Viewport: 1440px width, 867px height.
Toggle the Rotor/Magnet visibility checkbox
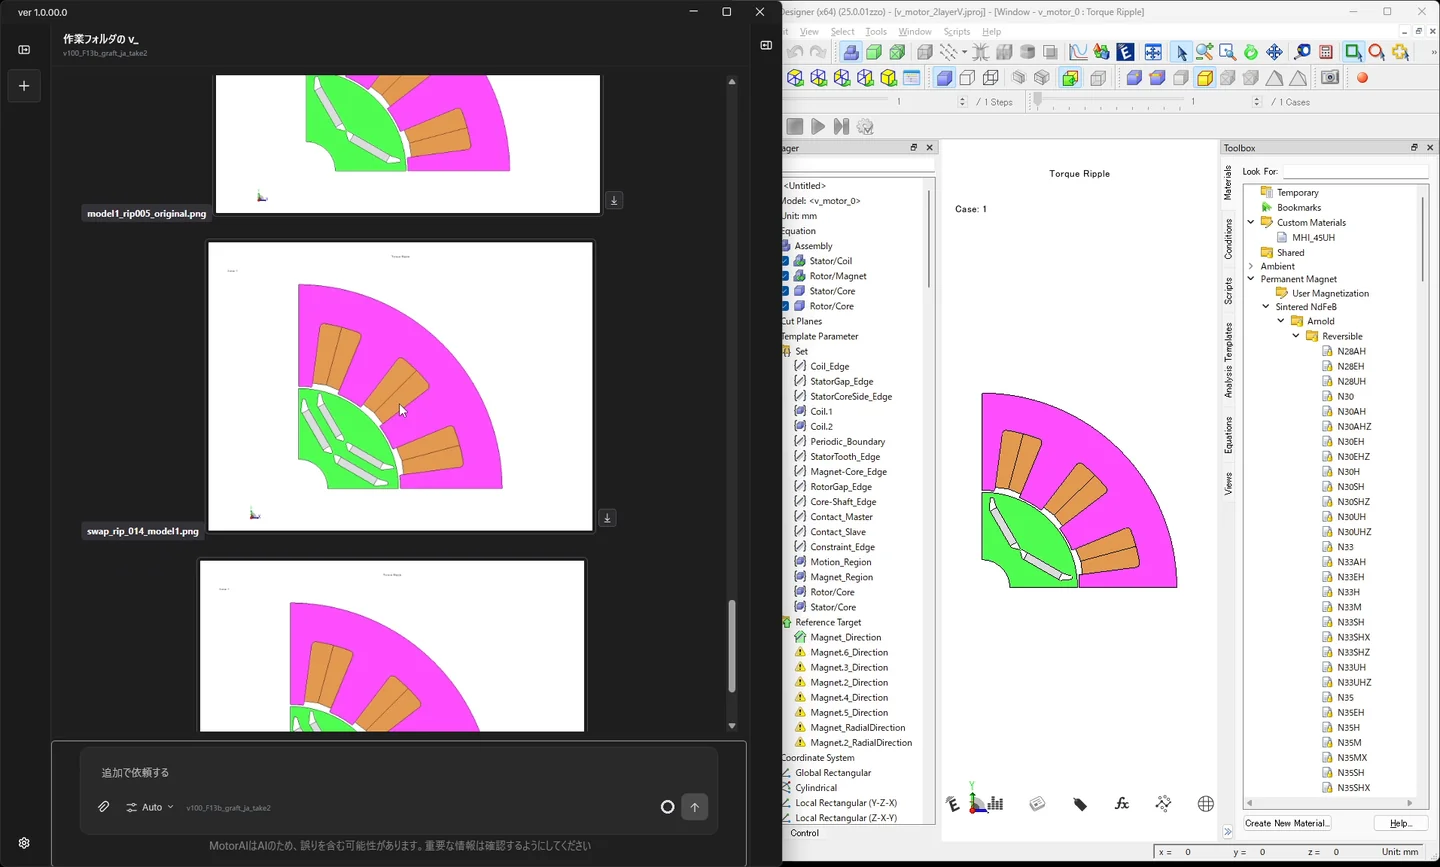coord(785,276)
